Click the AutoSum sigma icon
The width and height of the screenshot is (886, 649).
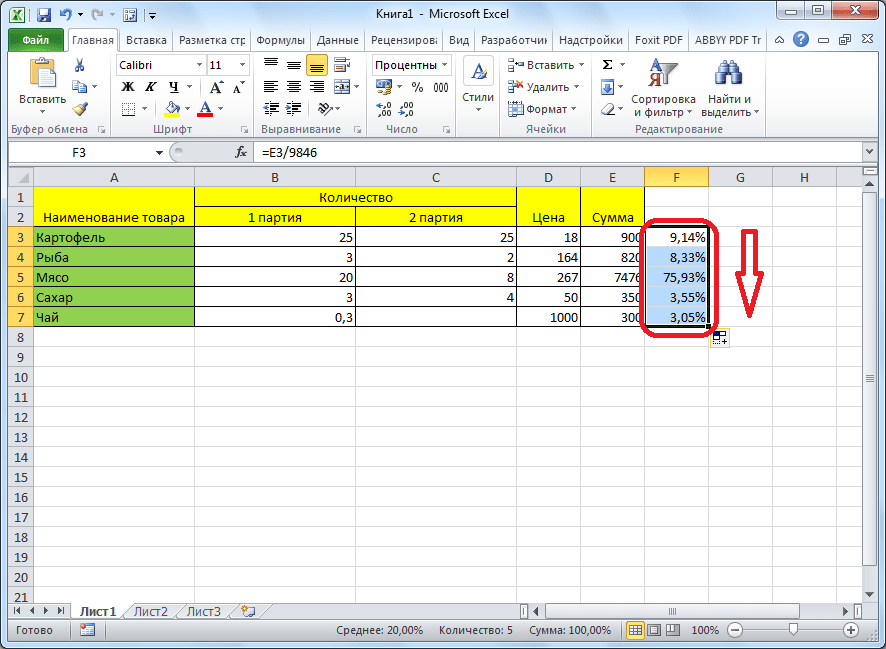click(607, 65)
